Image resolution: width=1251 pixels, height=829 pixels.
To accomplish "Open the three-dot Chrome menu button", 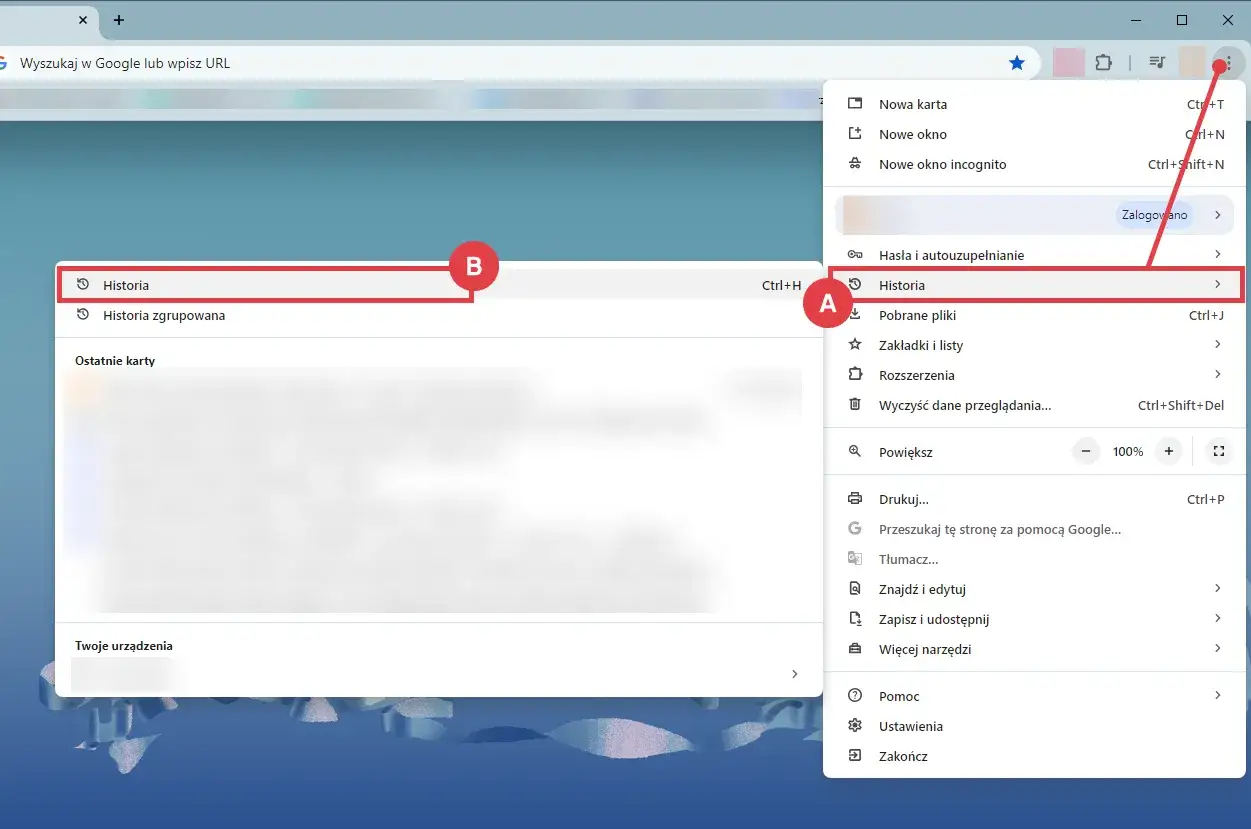I will (1227, 63).
